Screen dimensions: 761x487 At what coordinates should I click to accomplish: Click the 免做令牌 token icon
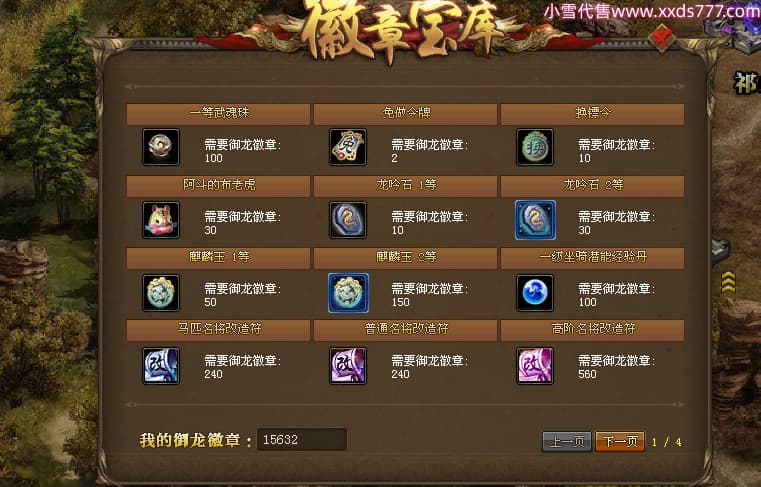pyautogui.click(x=347, y=147)
